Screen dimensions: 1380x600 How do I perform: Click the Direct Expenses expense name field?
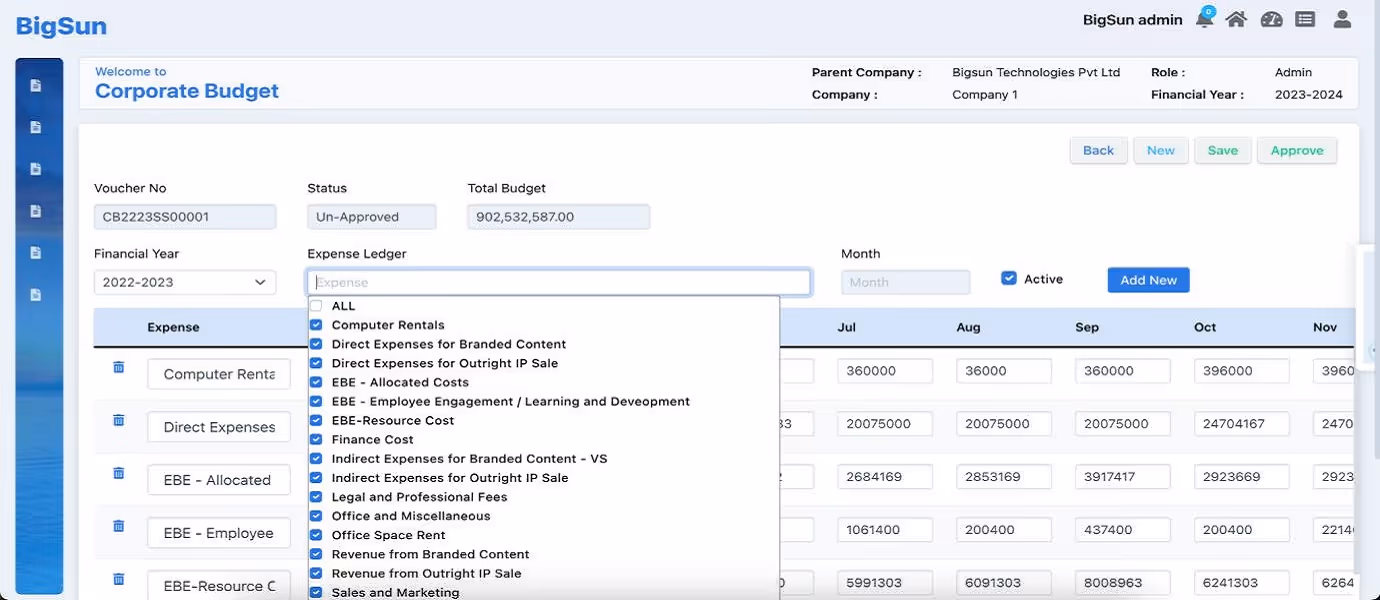(219, 427)
